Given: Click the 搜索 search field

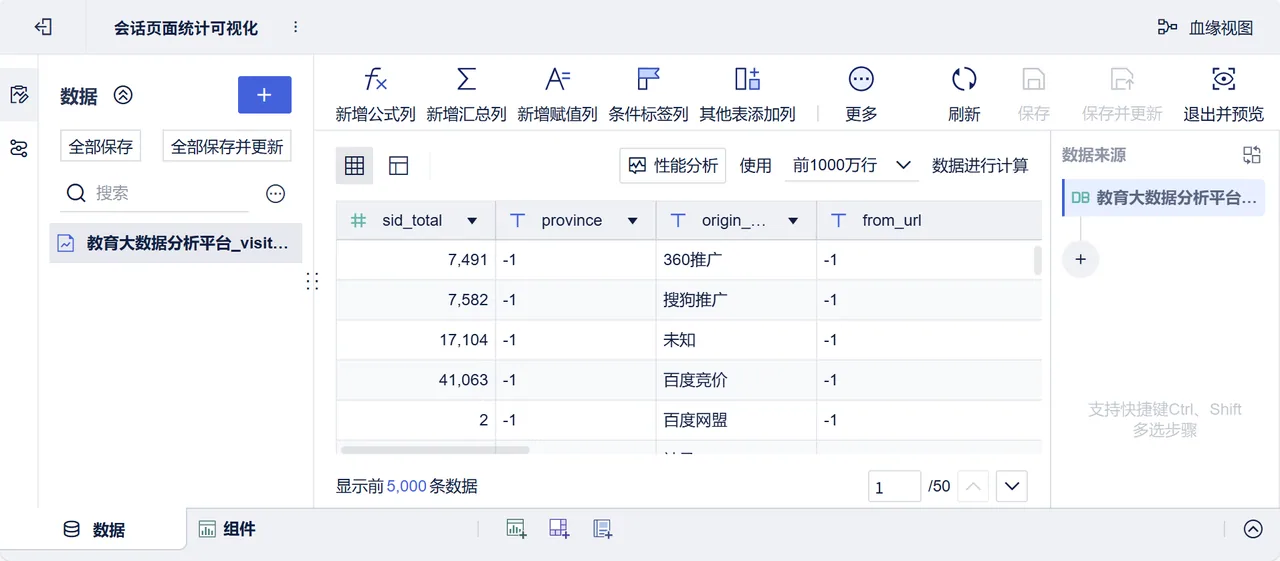Looking at the screenshot, I should coord(155,193).
